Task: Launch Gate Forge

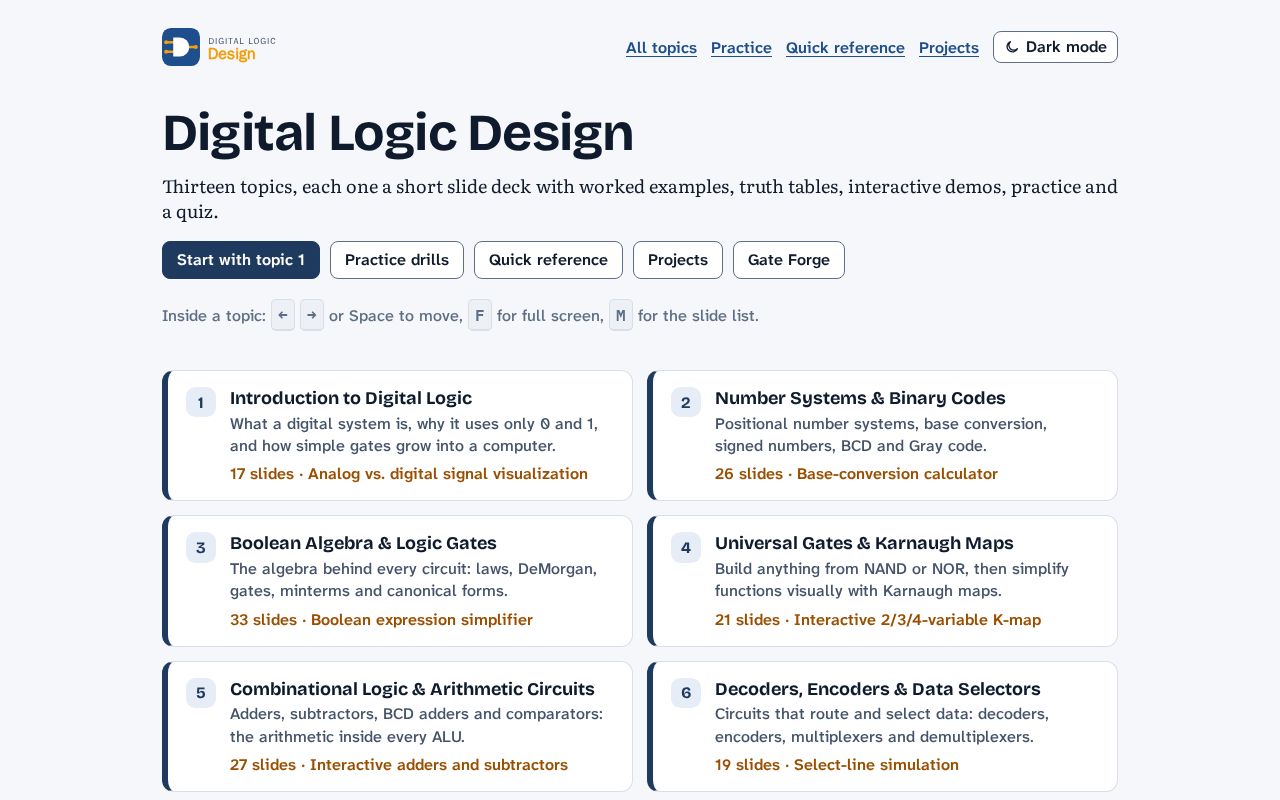Action: pyautogui.click(x=789, y=260)
